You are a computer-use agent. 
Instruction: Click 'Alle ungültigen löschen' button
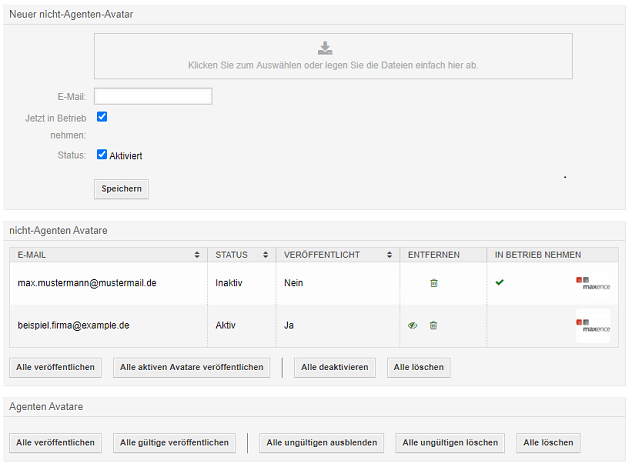(x=450, y=442)
